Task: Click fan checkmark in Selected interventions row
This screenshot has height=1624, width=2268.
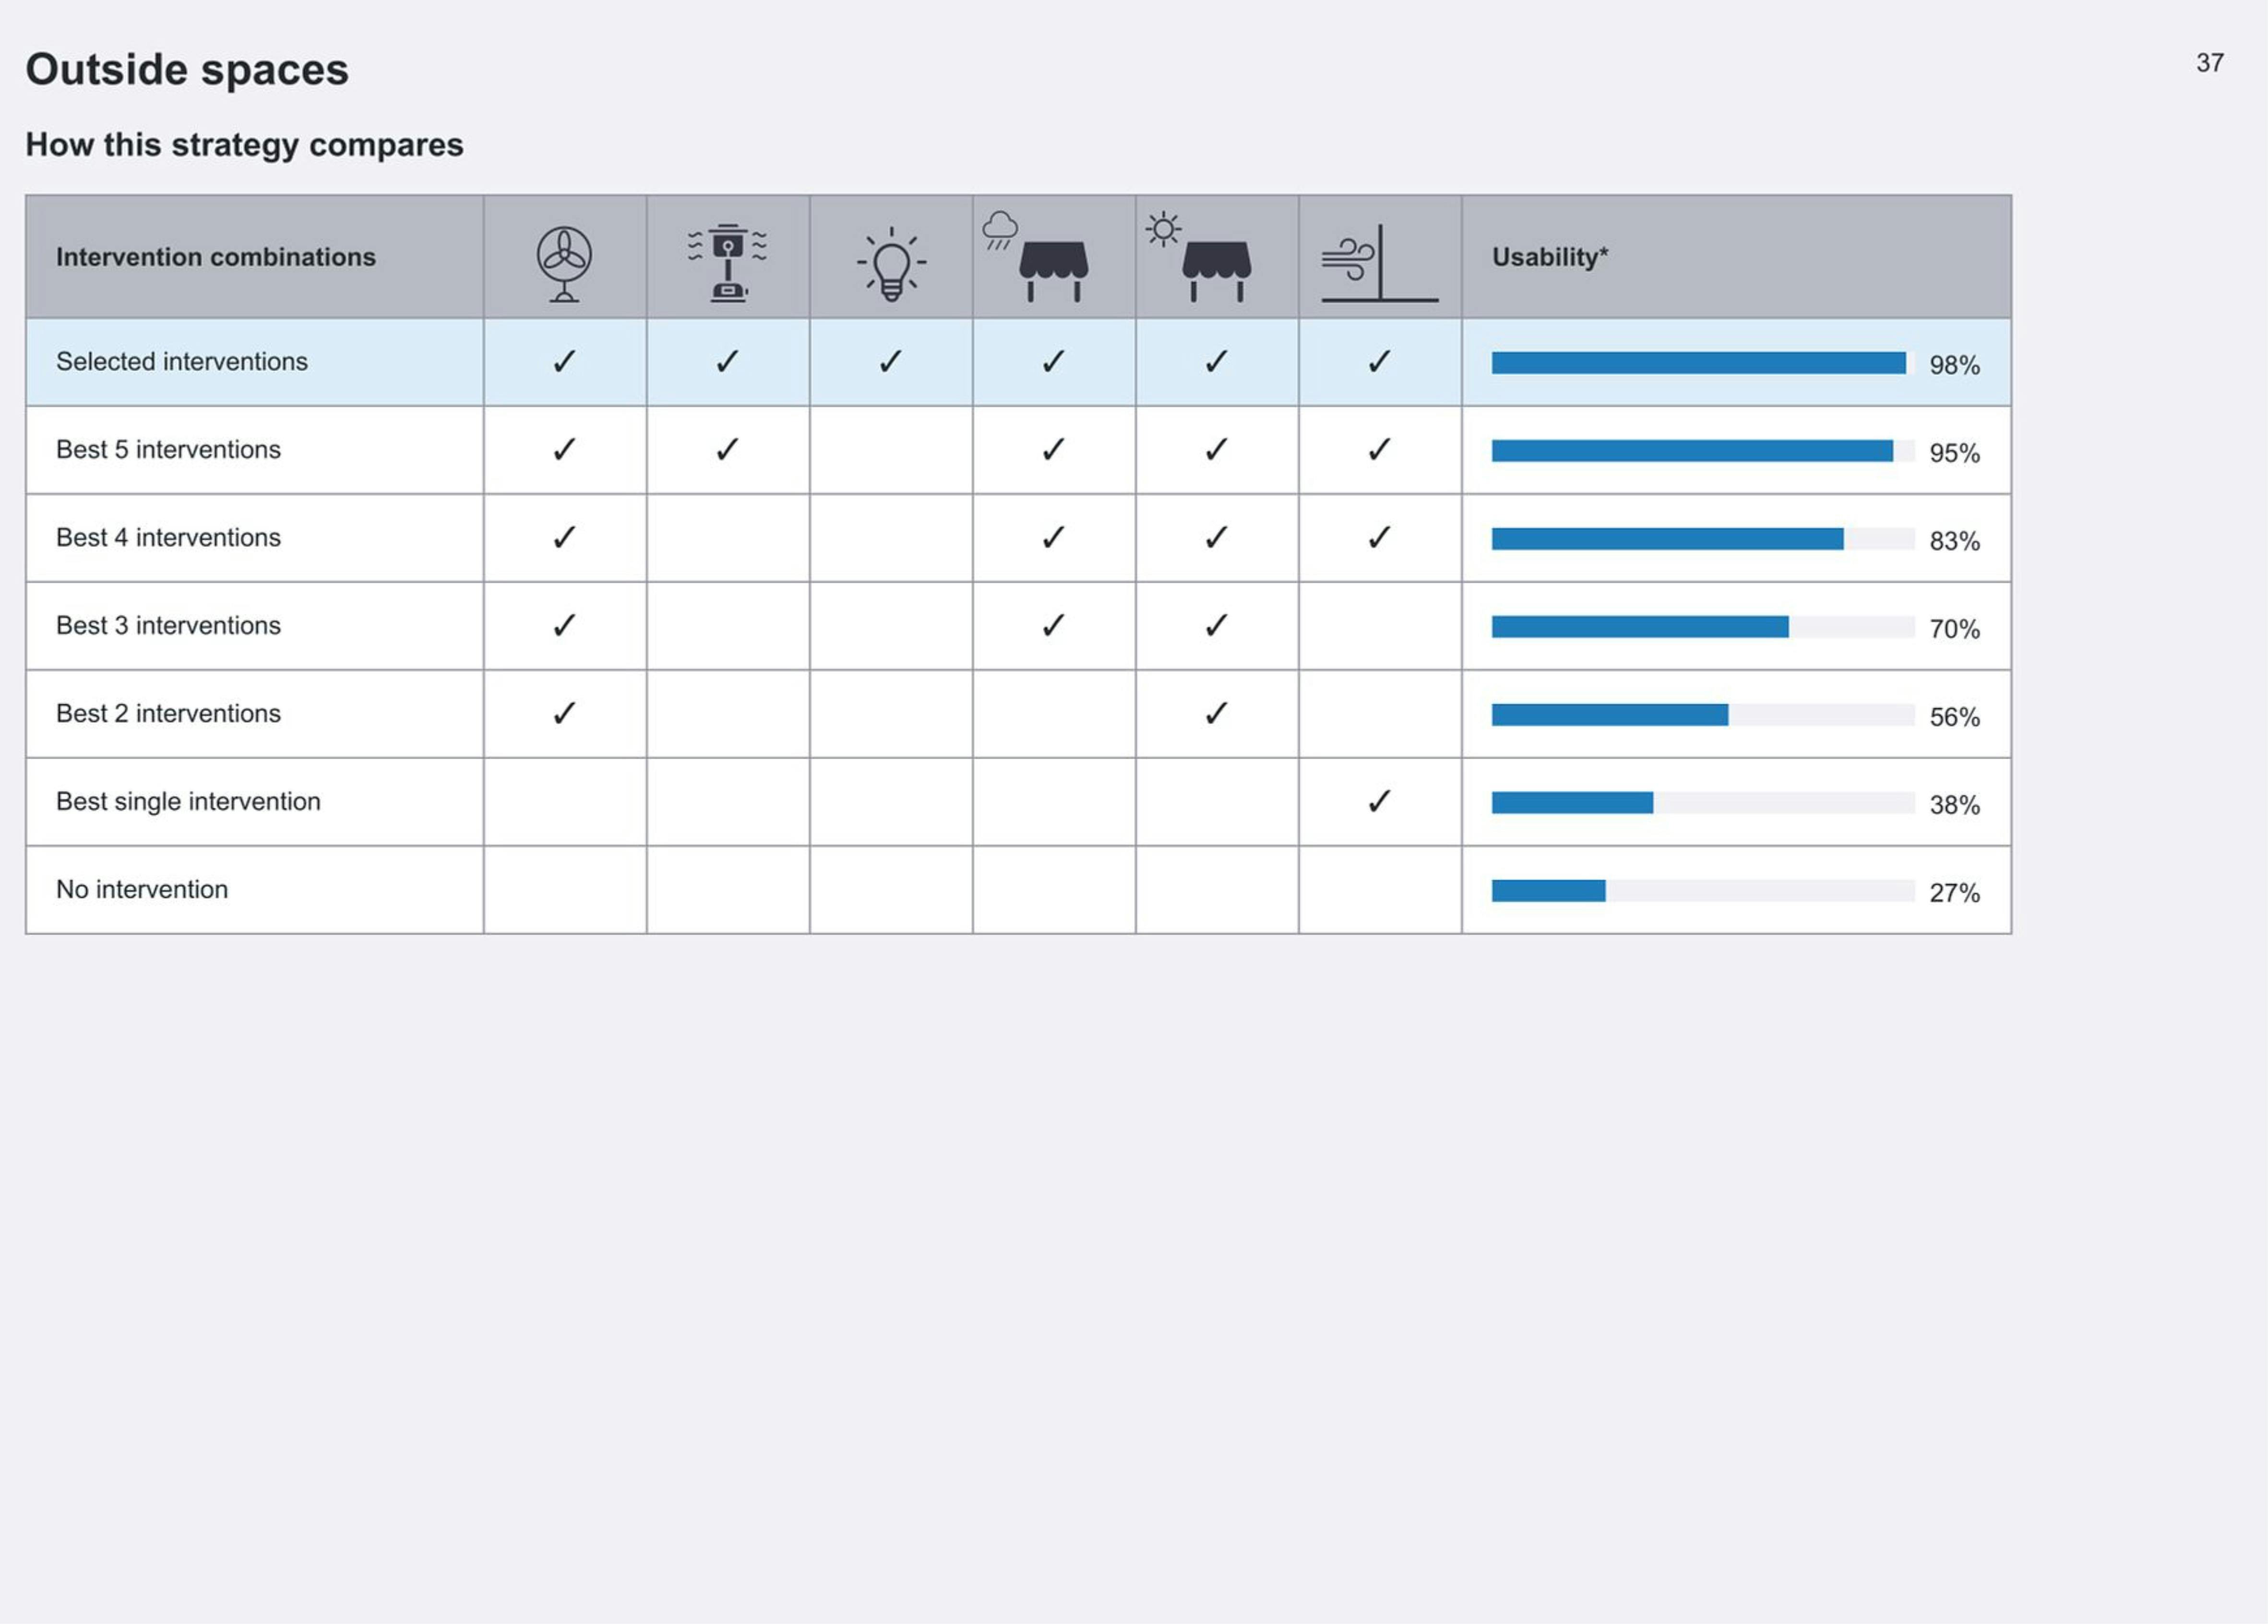Action: (x=564, y=361)
